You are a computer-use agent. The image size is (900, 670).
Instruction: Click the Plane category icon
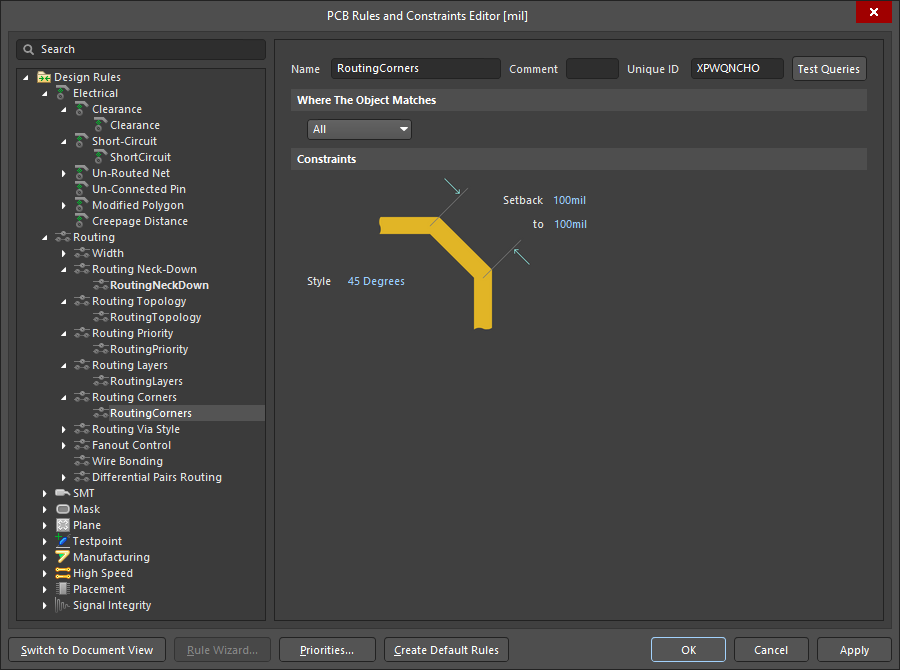click(63, 525)
